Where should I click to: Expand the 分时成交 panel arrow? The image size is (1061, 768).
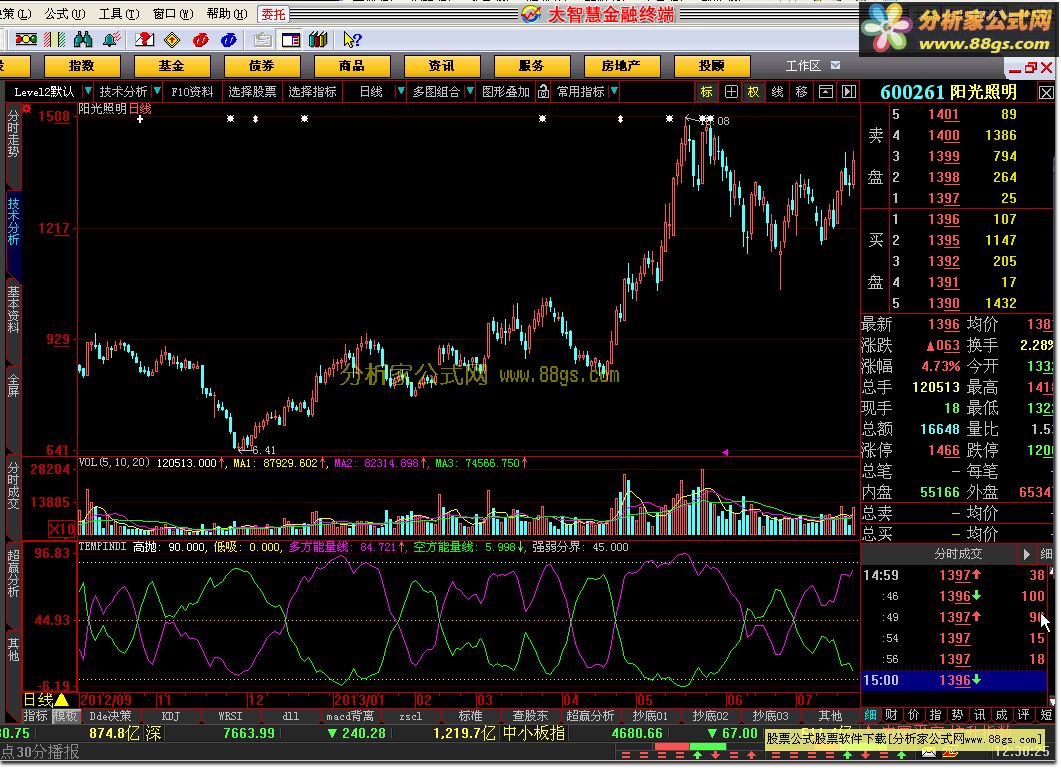click(1026, 555)
